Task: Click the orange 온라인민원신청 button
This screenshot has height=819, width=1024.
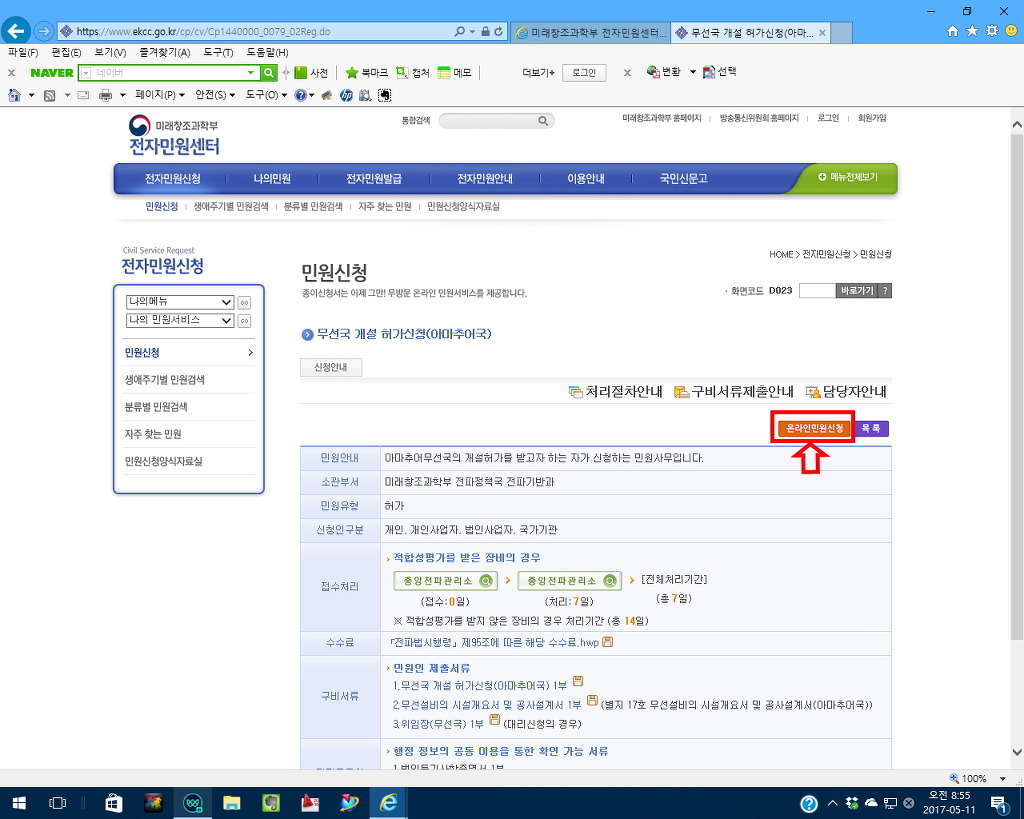Action: pyautogui.click(x=814, y=428)
